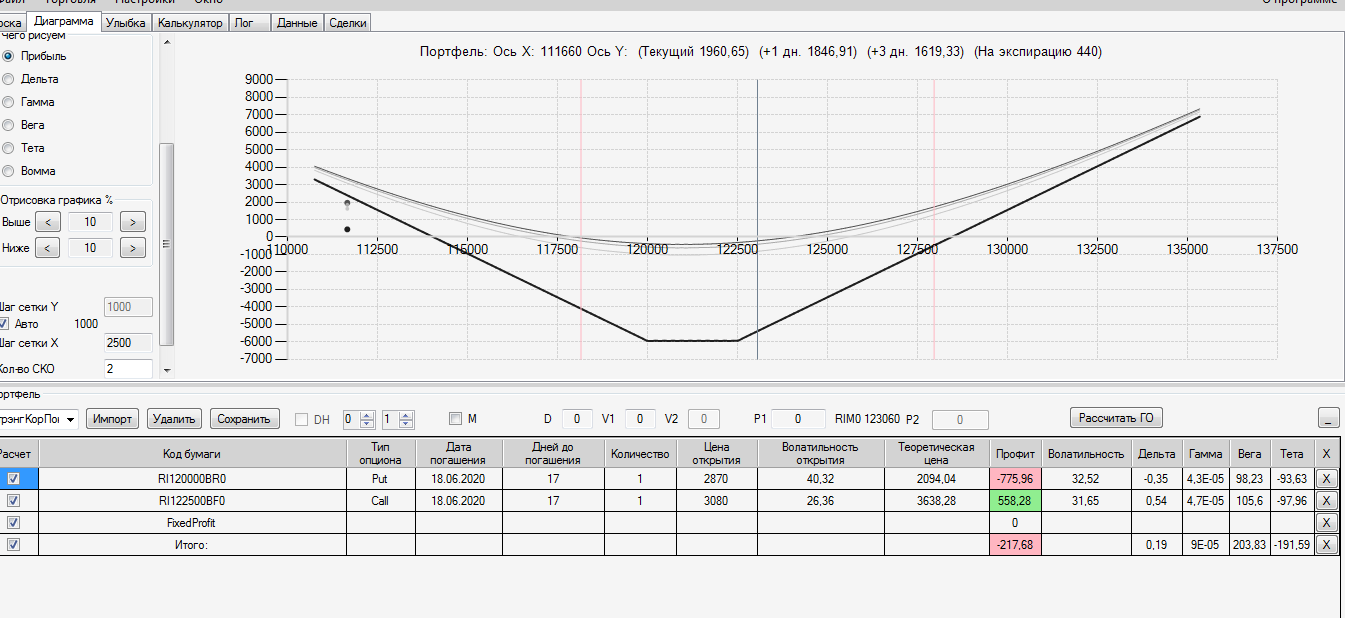Image resolution: width=1345 pixels, height=618 pixels.
Task: Uncheck calculation for RI122500BF0 row
Action: click(x=14, y=500)
